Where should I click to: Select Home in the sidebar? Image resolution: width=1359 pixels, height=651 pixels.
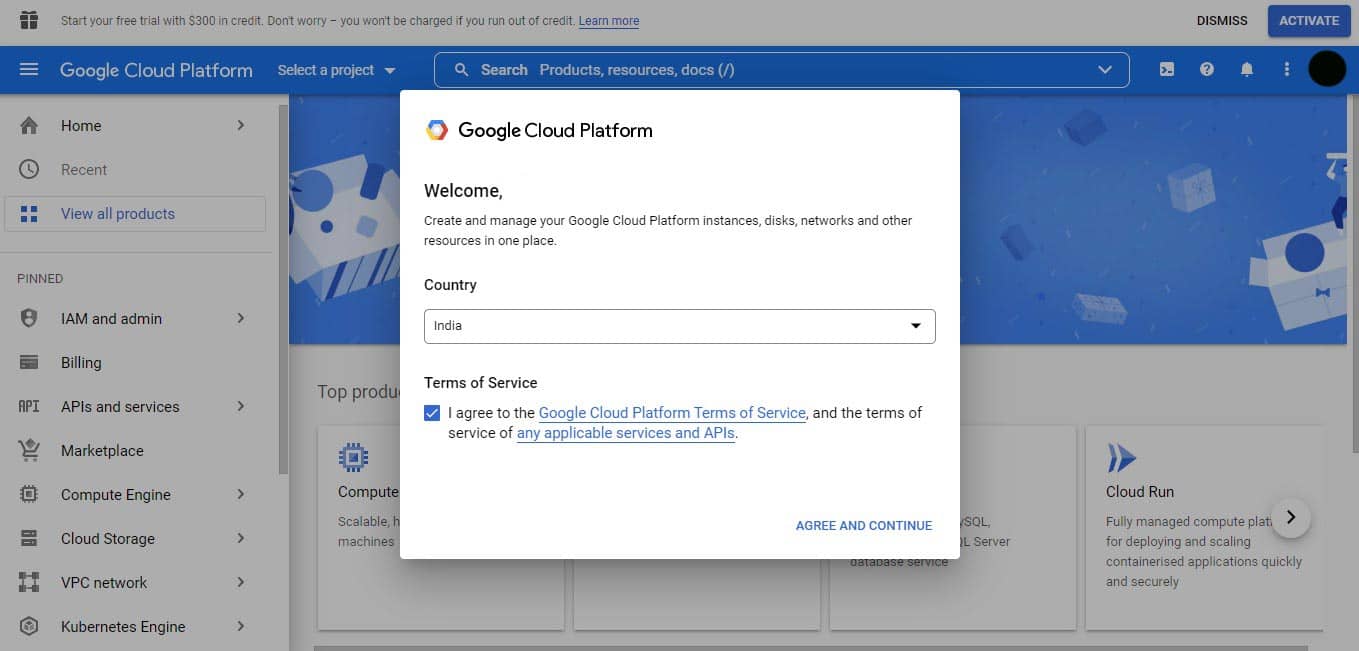coord(135,126)
